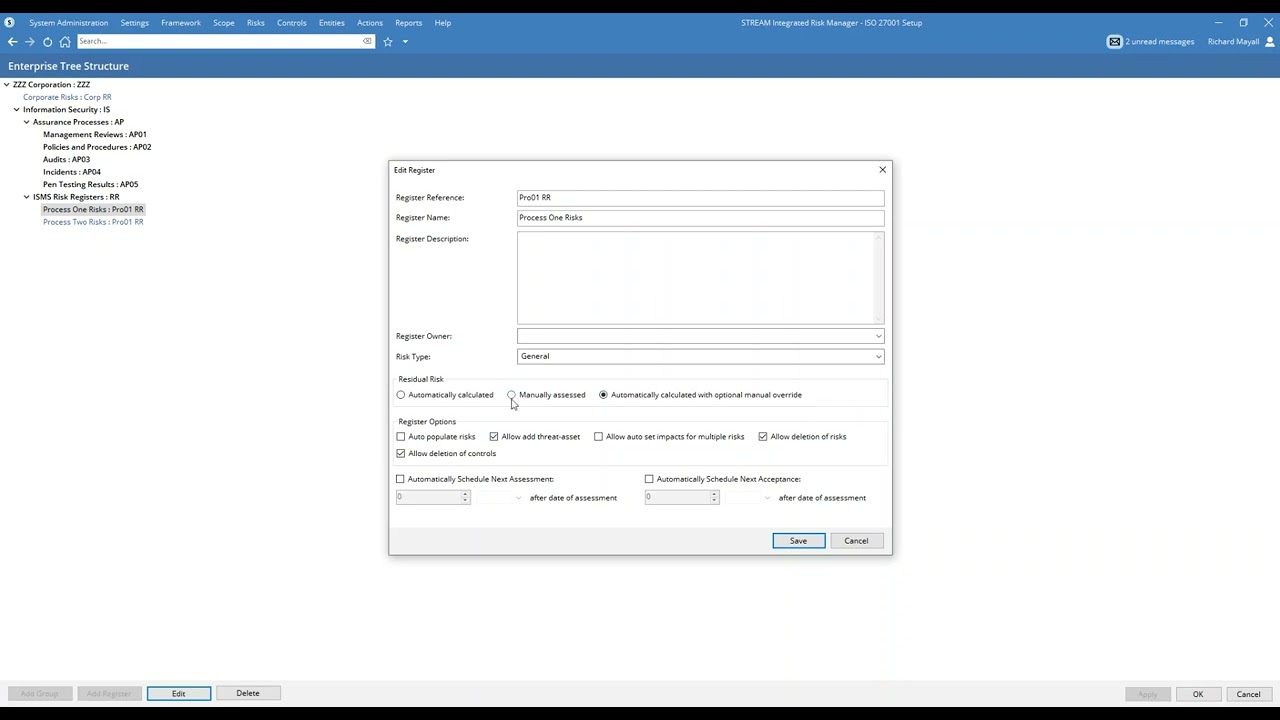Untick the Allow deletion of controls checkbox
The height and width of the screenshot is (720, 1280).
(401, 454)
